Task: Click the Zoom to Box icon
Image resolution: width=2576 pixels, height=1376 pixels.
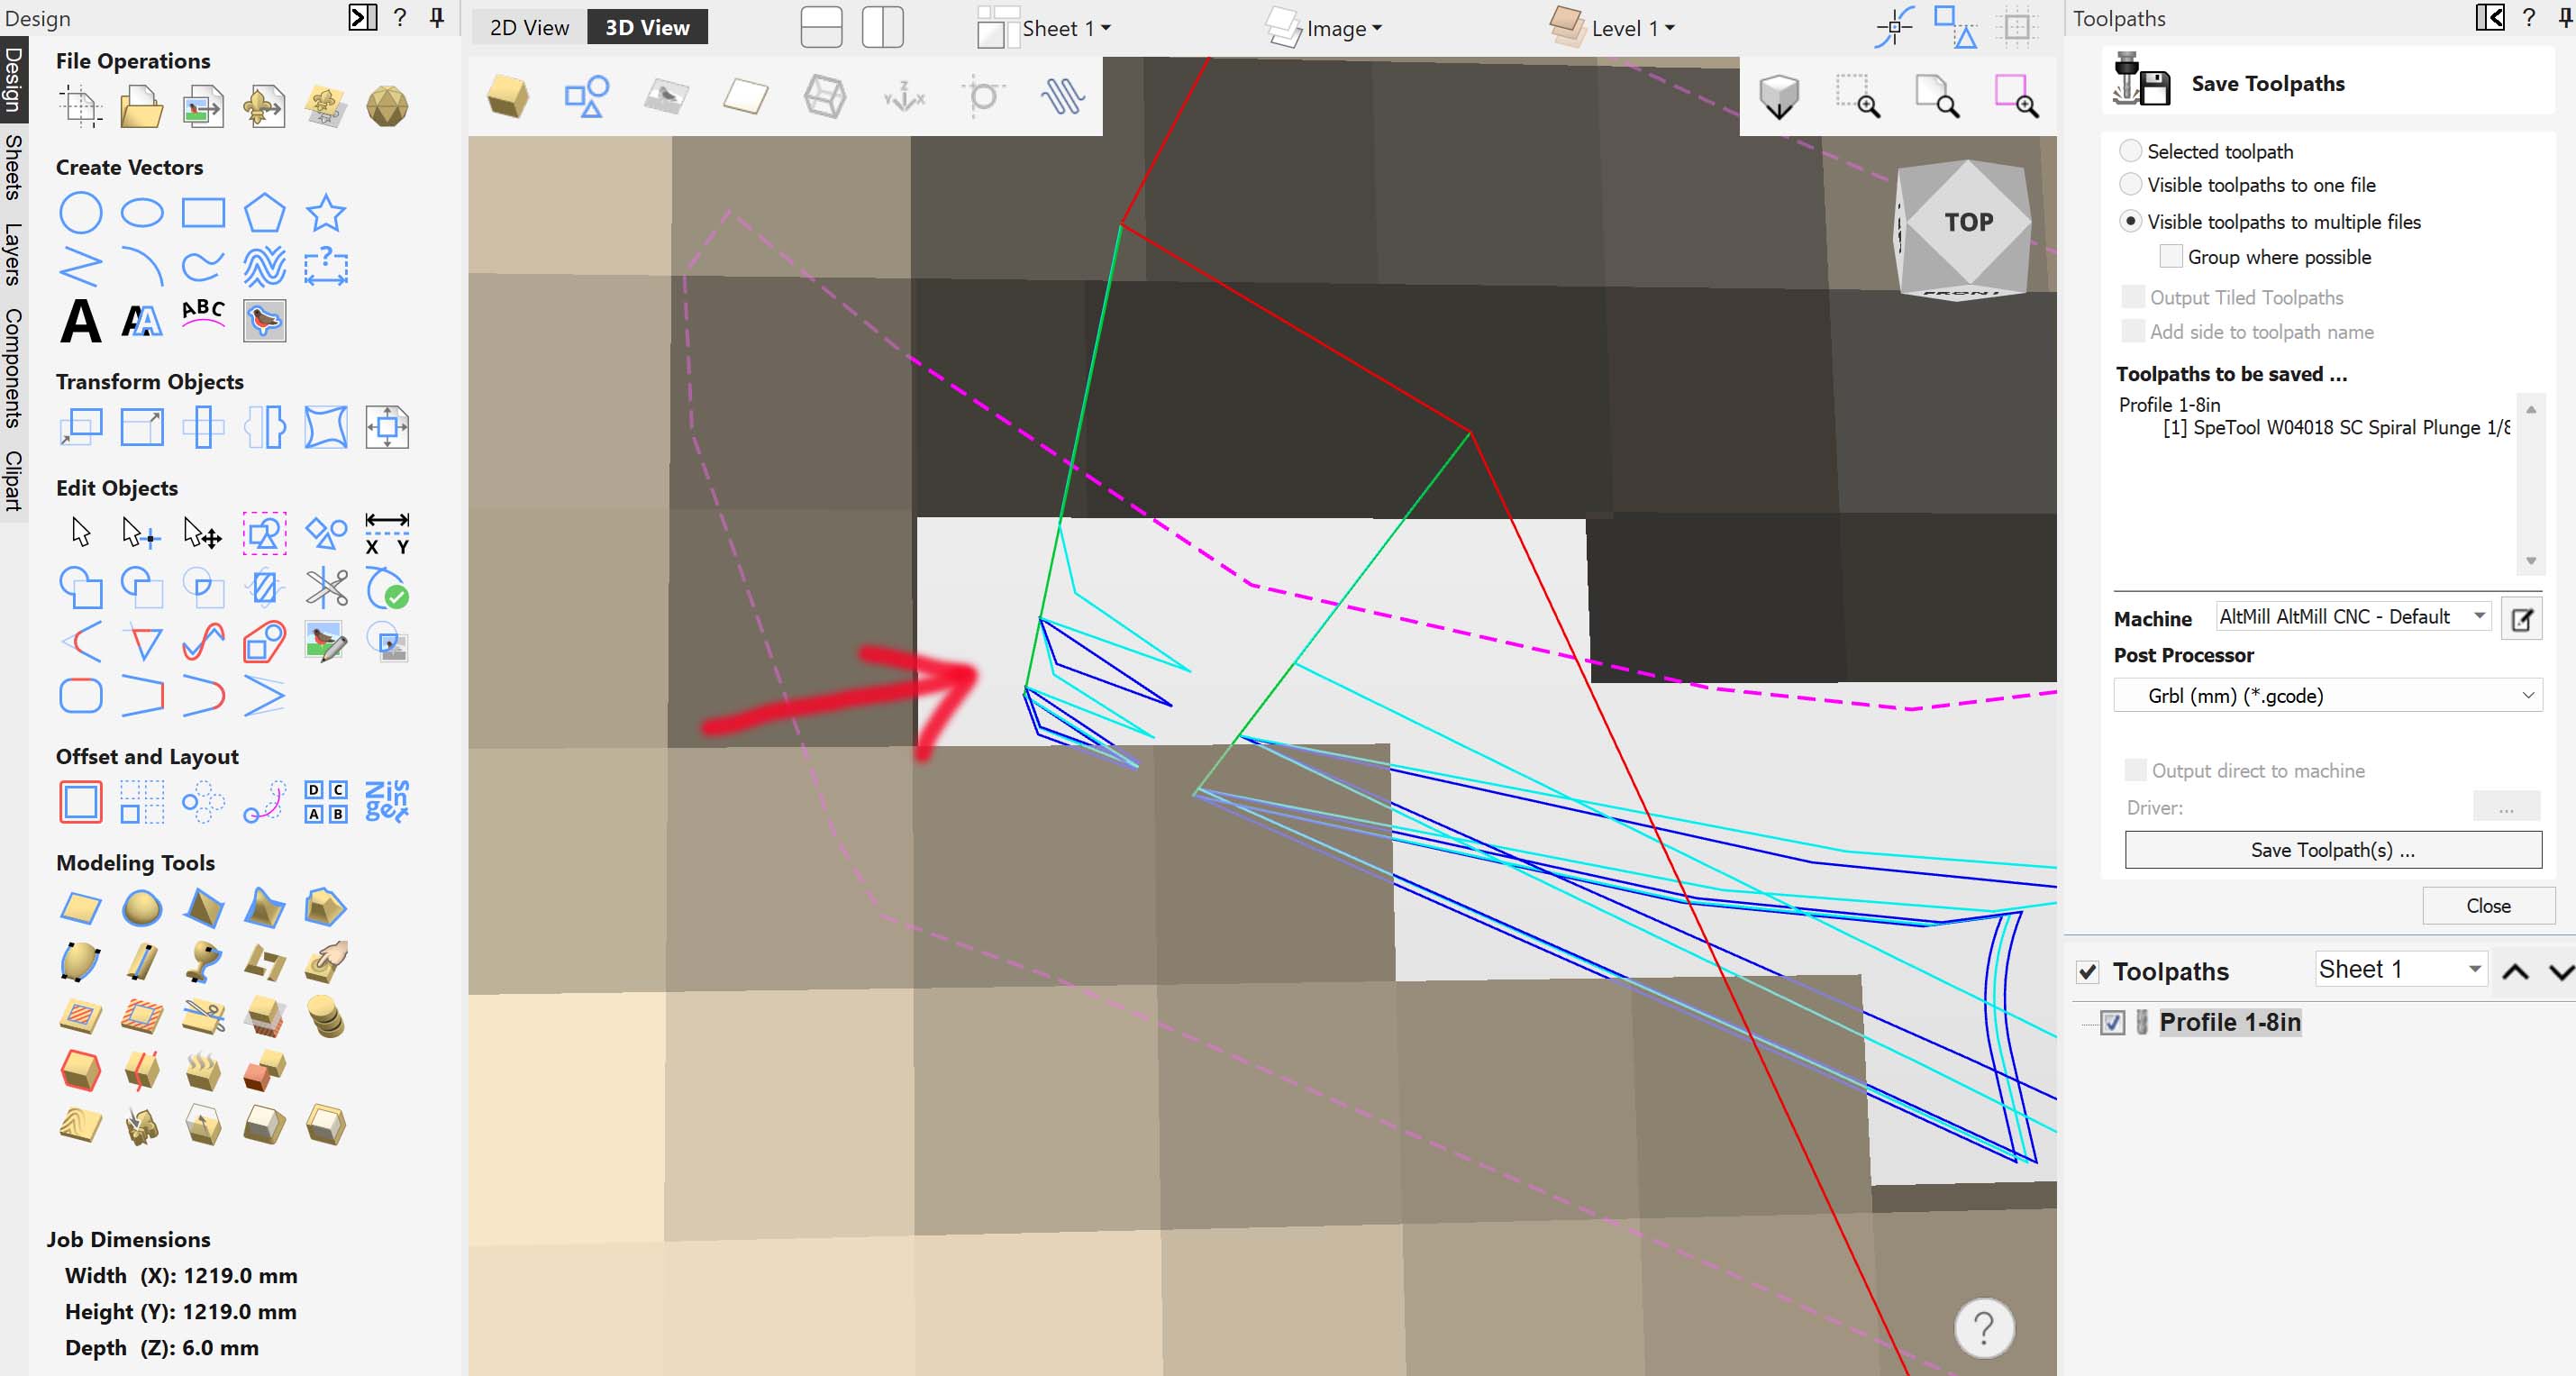Action: (x=1857, y=97)
